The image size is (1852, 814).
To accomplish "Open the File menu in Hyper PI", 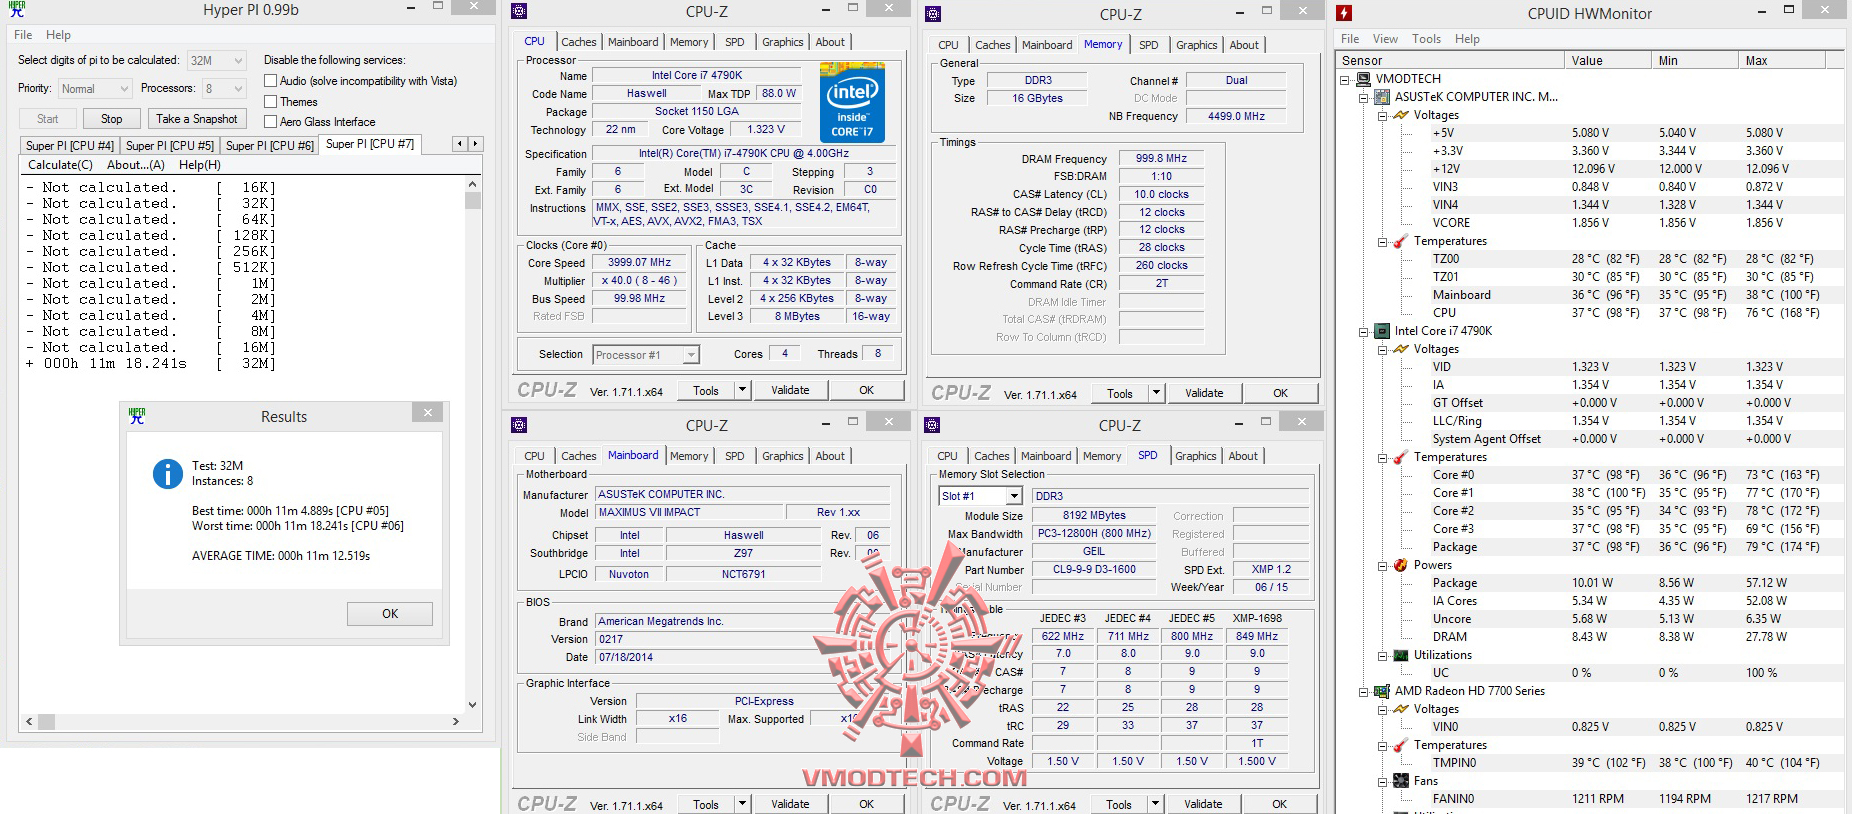I will [x=23, y=34].
